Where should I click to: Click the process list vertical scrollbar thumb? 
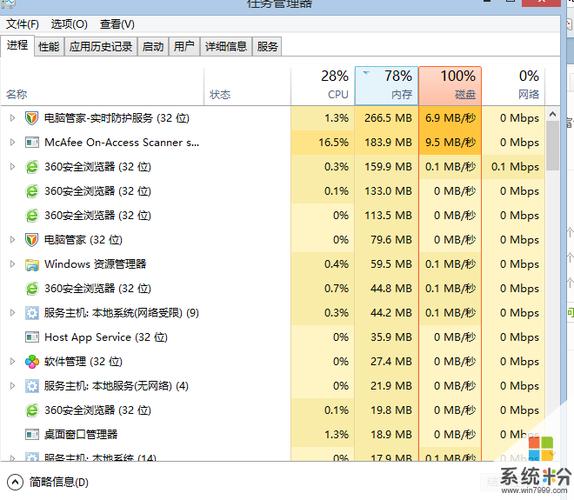(553, 146)
